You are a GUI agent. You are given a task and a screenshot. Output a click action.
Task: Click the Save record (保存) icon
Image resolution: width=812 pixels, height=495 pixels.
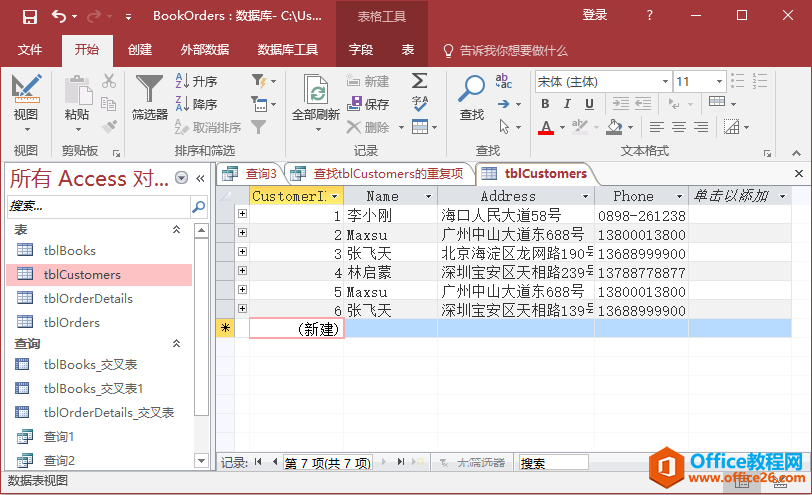[368, 104]
